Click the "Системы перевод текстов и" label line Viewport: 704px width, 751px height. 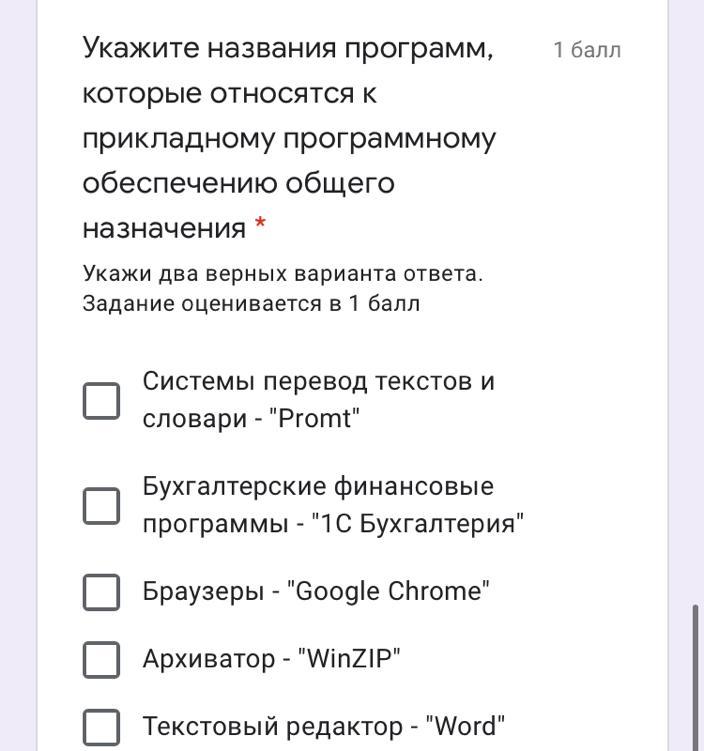(x=318, y=381)
